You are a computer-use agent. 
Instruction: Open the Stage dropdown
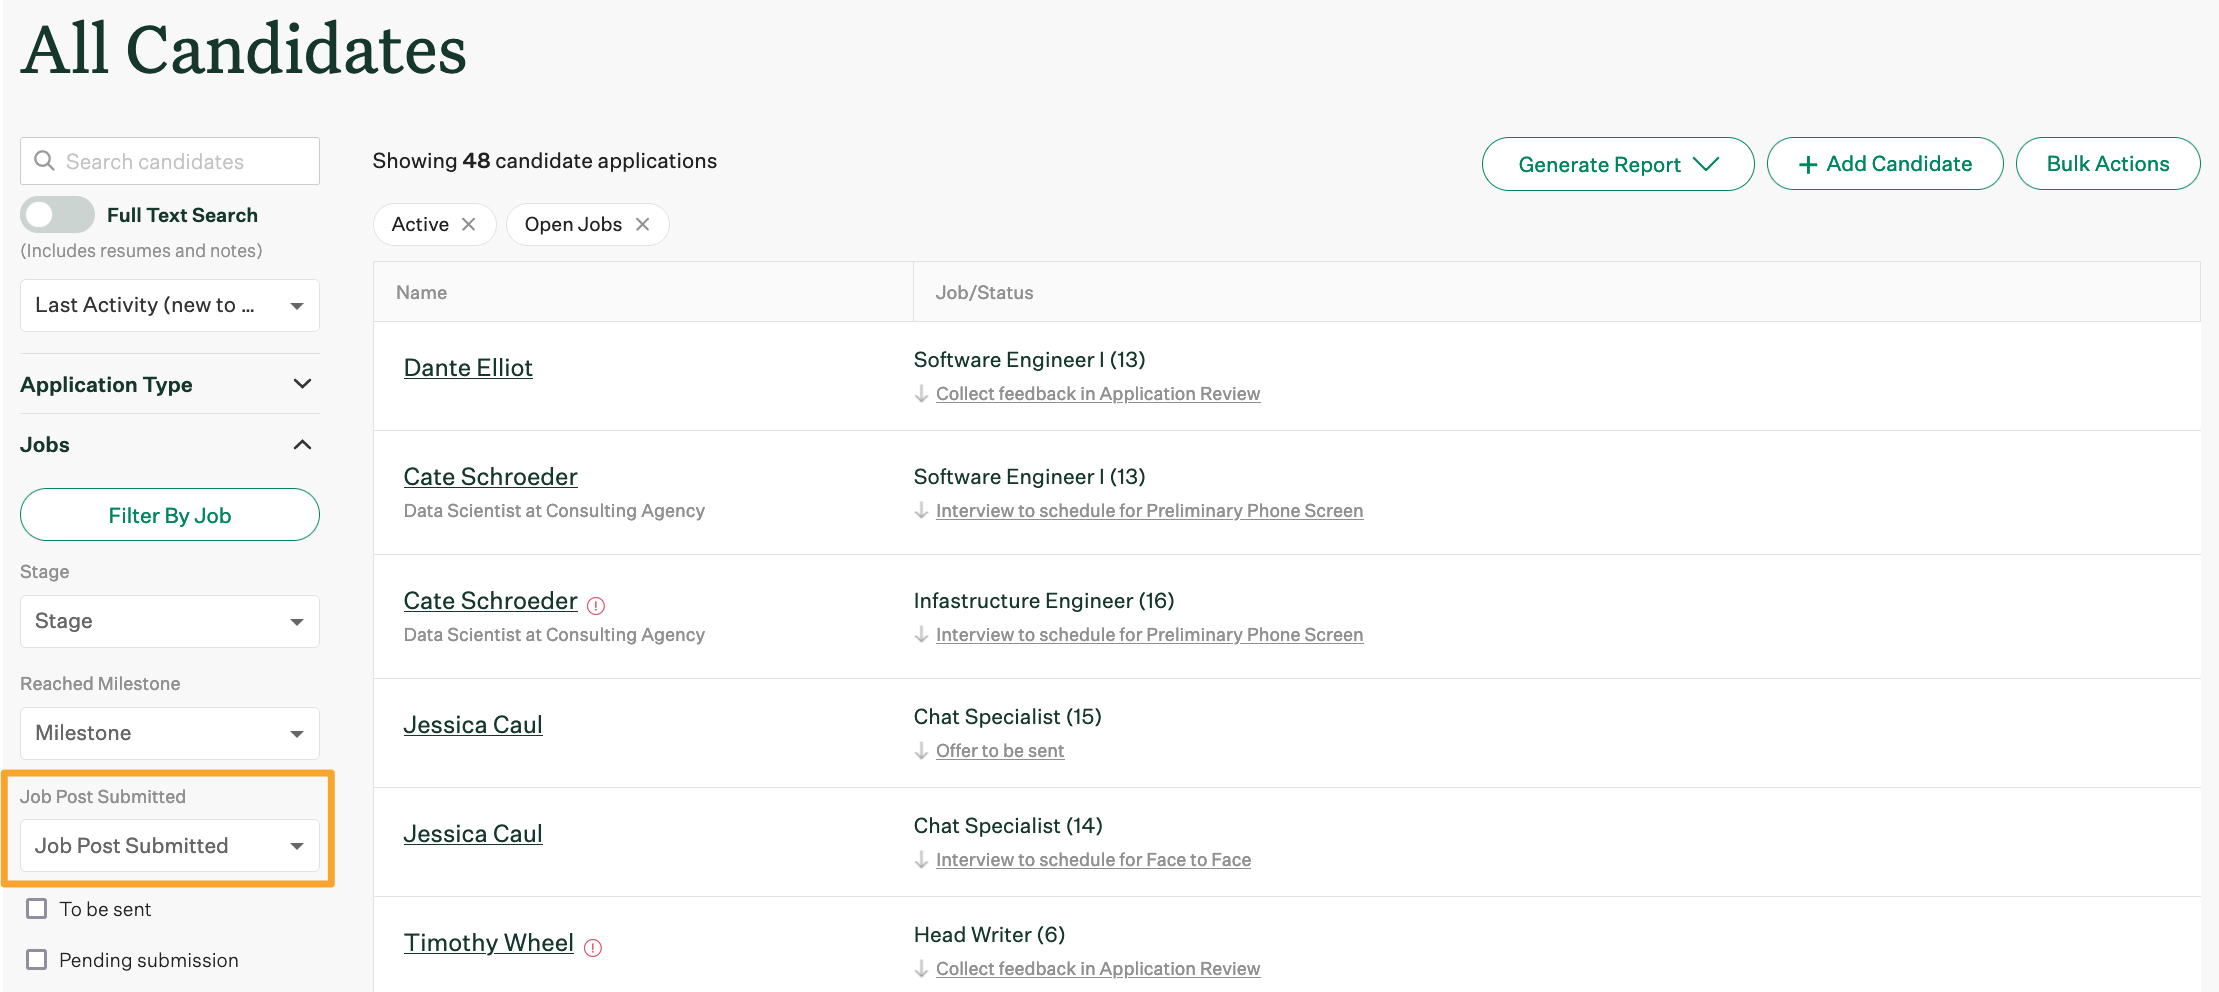click(169, 621)
